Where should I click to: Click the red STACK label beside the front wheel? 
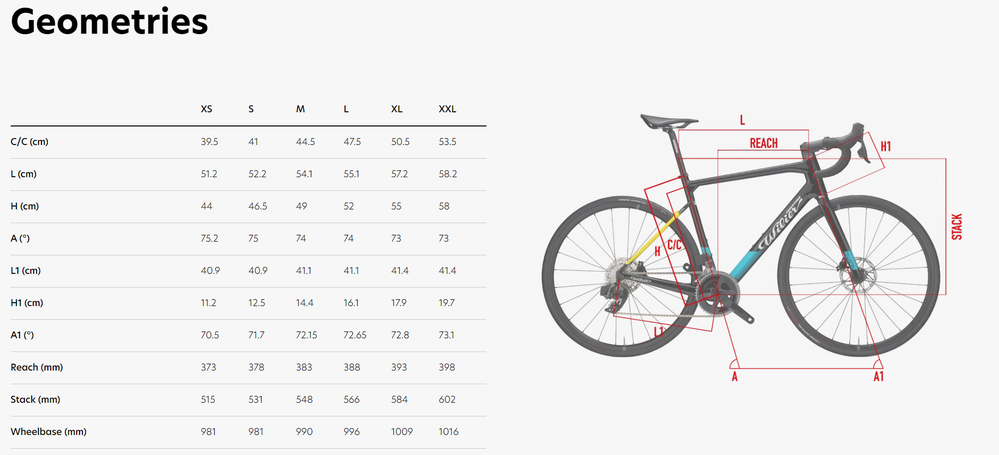click(957, 226)
